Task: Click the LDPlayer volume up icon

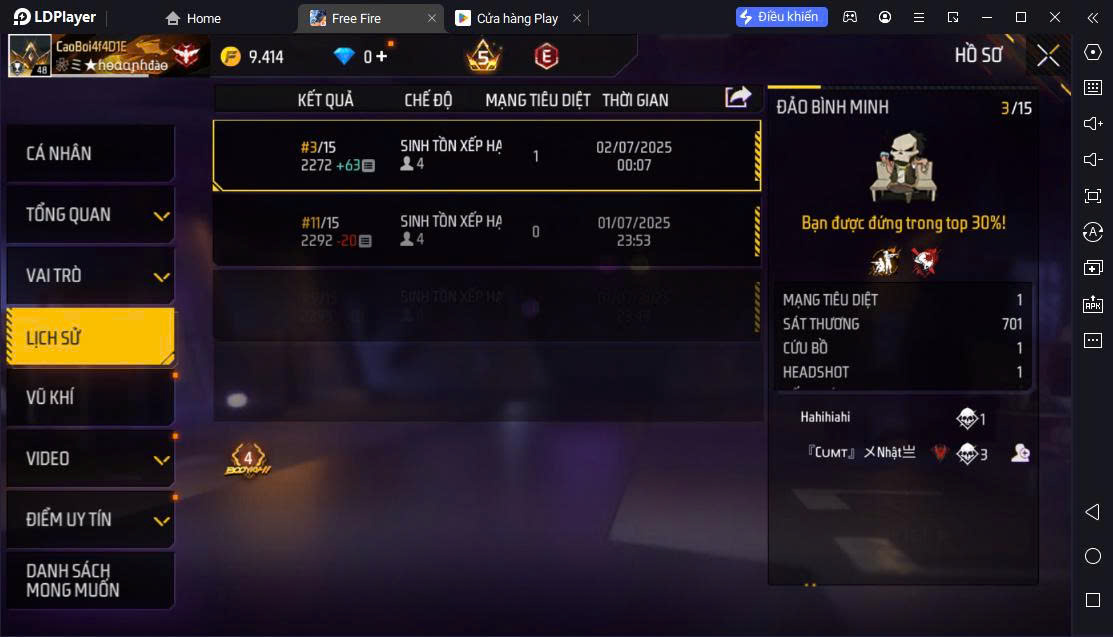Action: tap(1093, 124)
